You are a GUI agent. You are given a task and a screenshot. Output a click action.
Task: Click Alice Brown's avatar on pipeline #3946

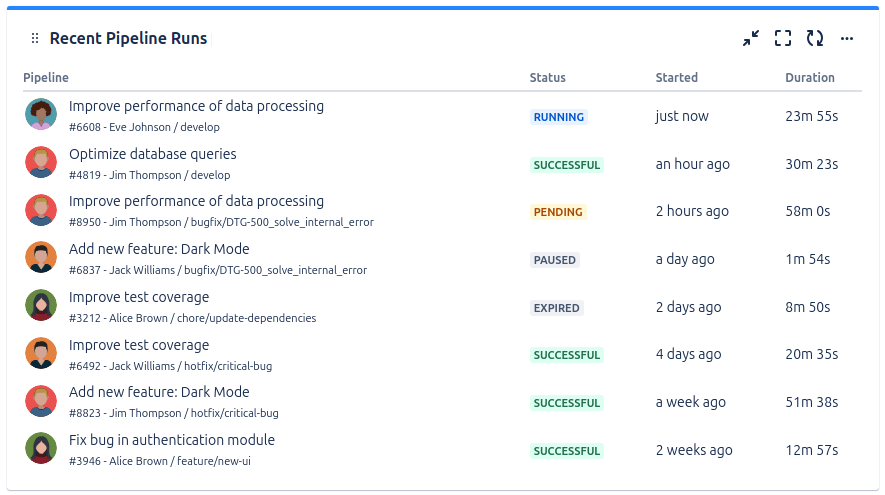[41, 449]
